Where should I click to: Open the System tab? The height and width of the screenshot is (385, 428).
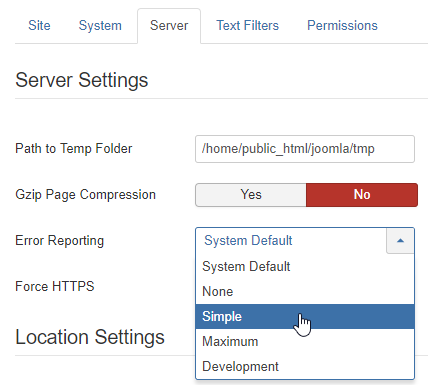pos(100,26)
